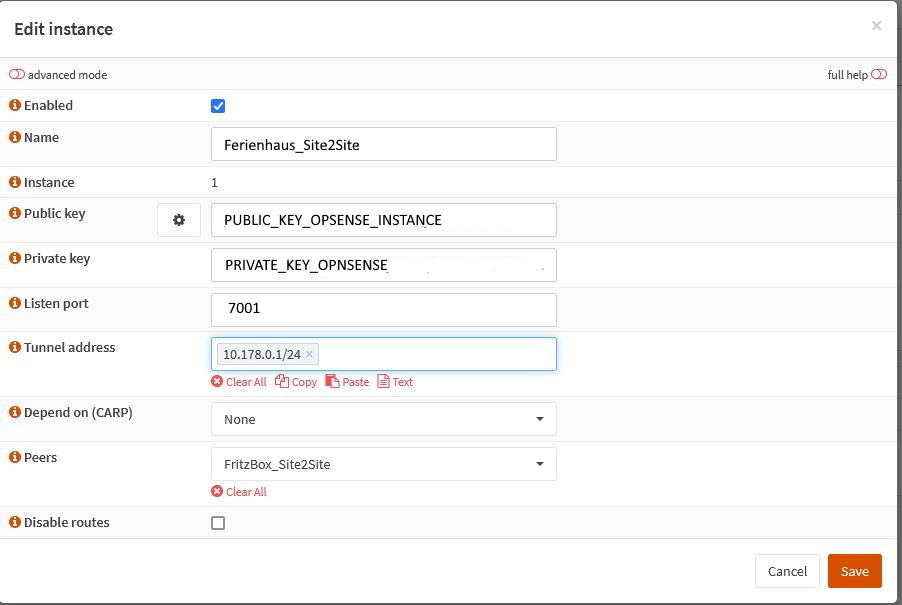Remove the 10.178.0.1/24 tunnel address tag
The width and height of the screenshot is (902, 605).
click(309, 354)
